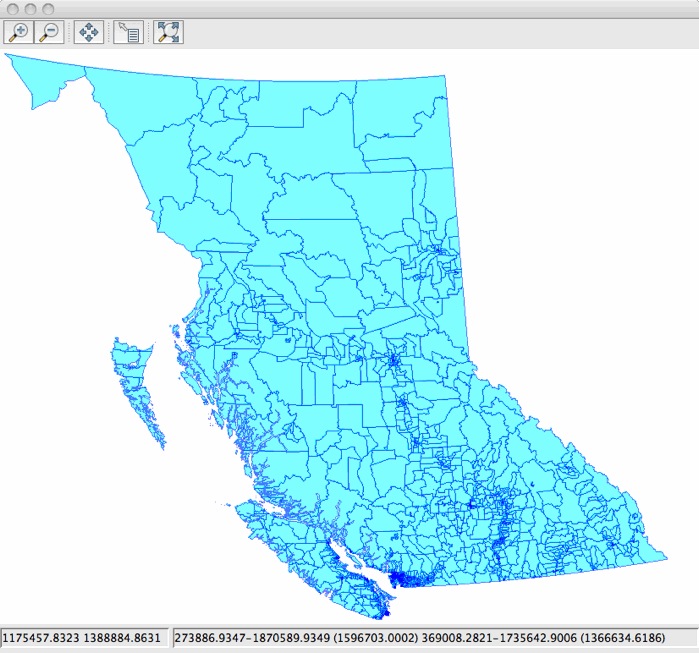Select the Zoom Out tool

pyautogui.click(x=49, y=32)
